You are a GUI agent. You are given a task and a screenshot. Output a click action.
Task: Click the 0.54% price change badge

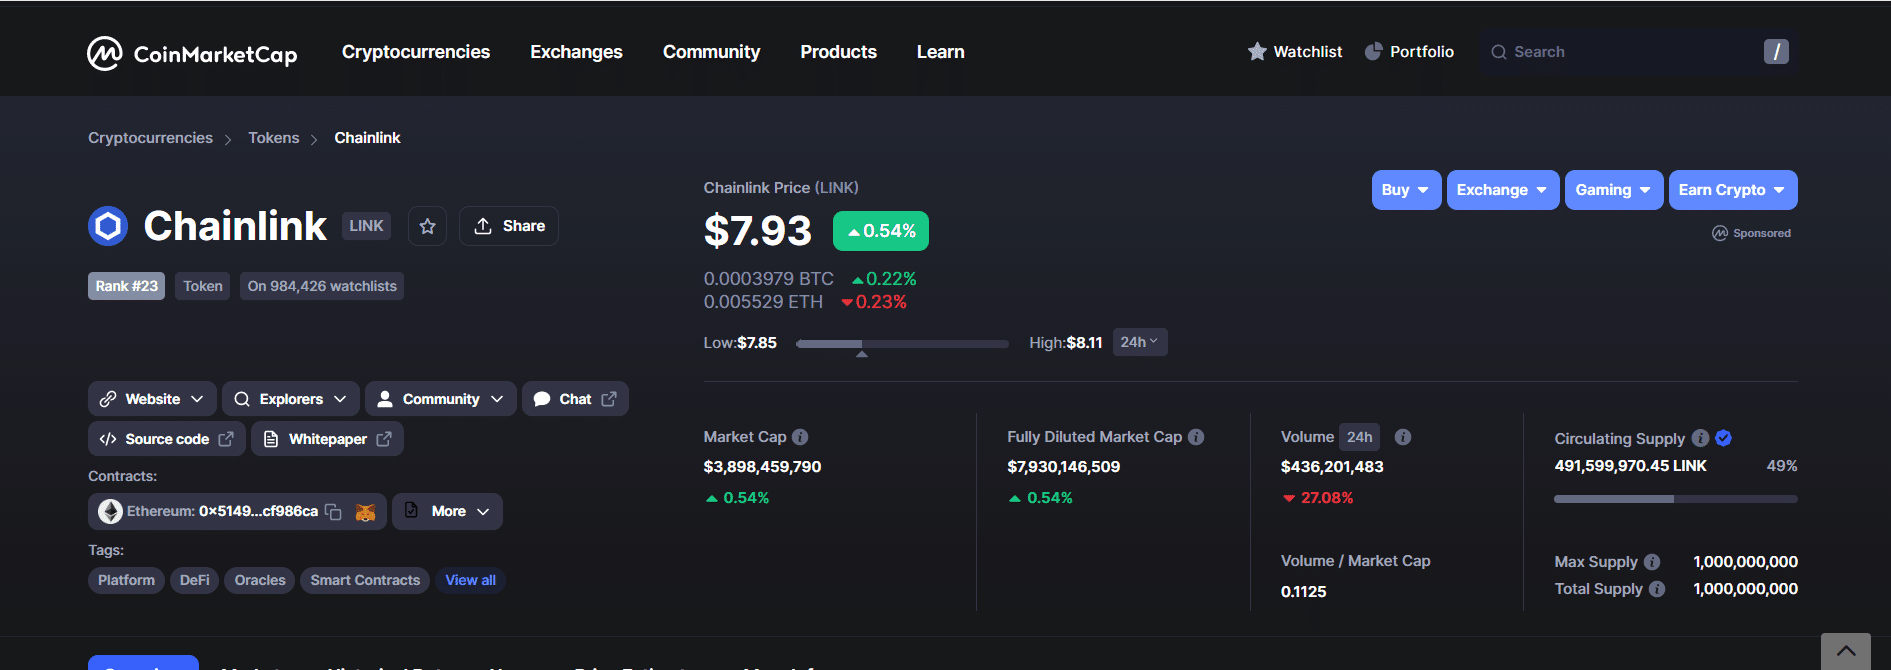[x=881, y=231]
